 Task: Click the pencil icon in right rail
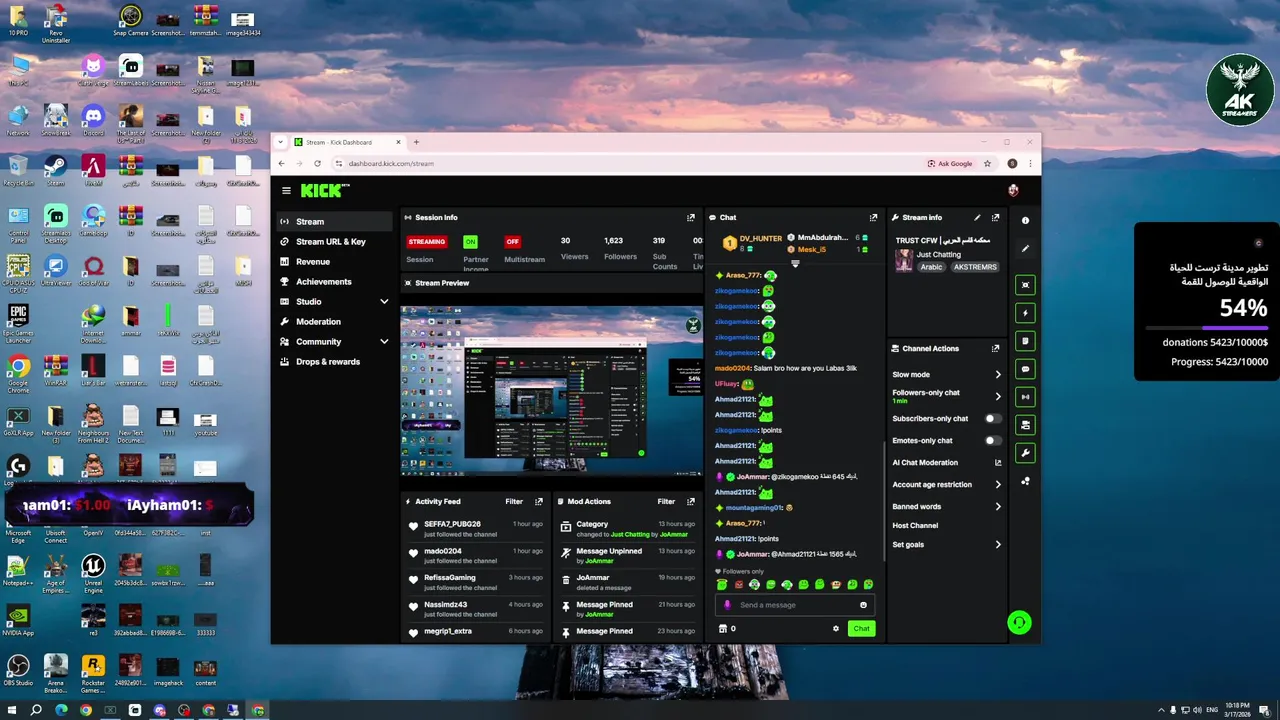pyautogui.click(x=1025, y=248)
